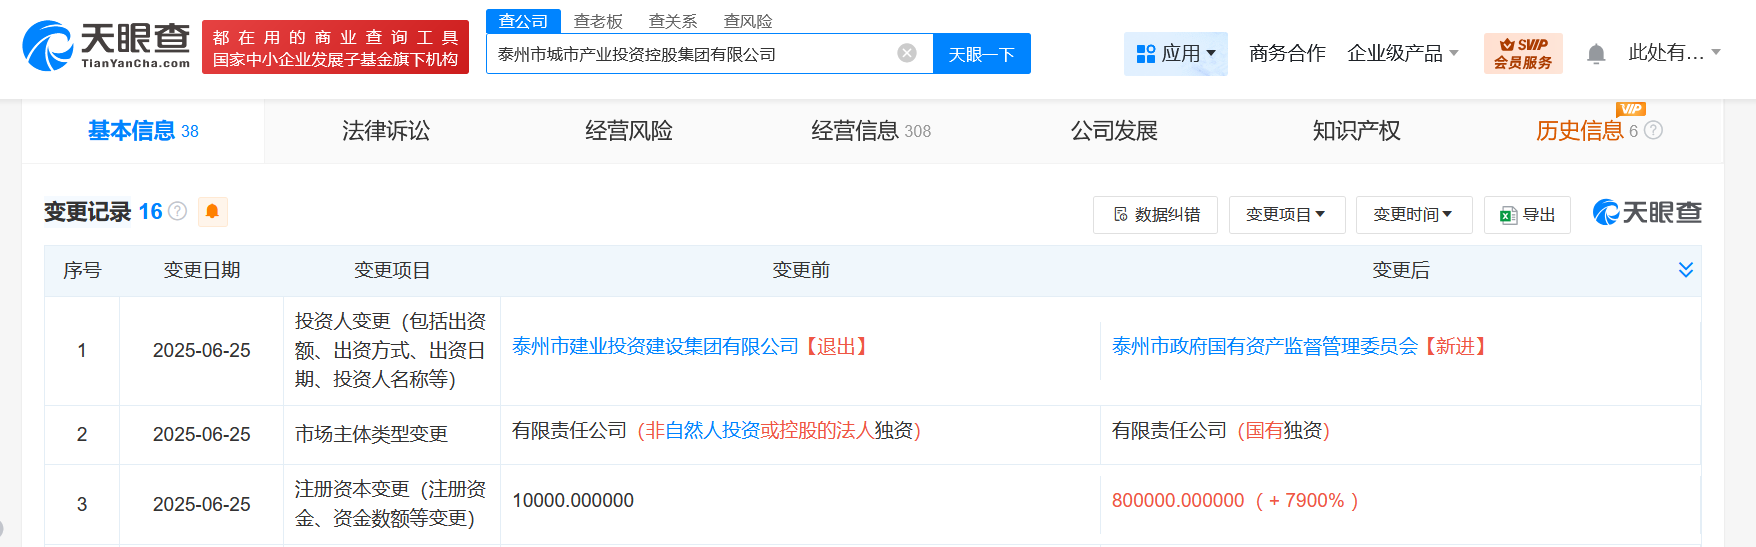The height and width of the screenshot is (547, 1756).
Task: Click the 序号 column header
Action: (x=82, y=270)
